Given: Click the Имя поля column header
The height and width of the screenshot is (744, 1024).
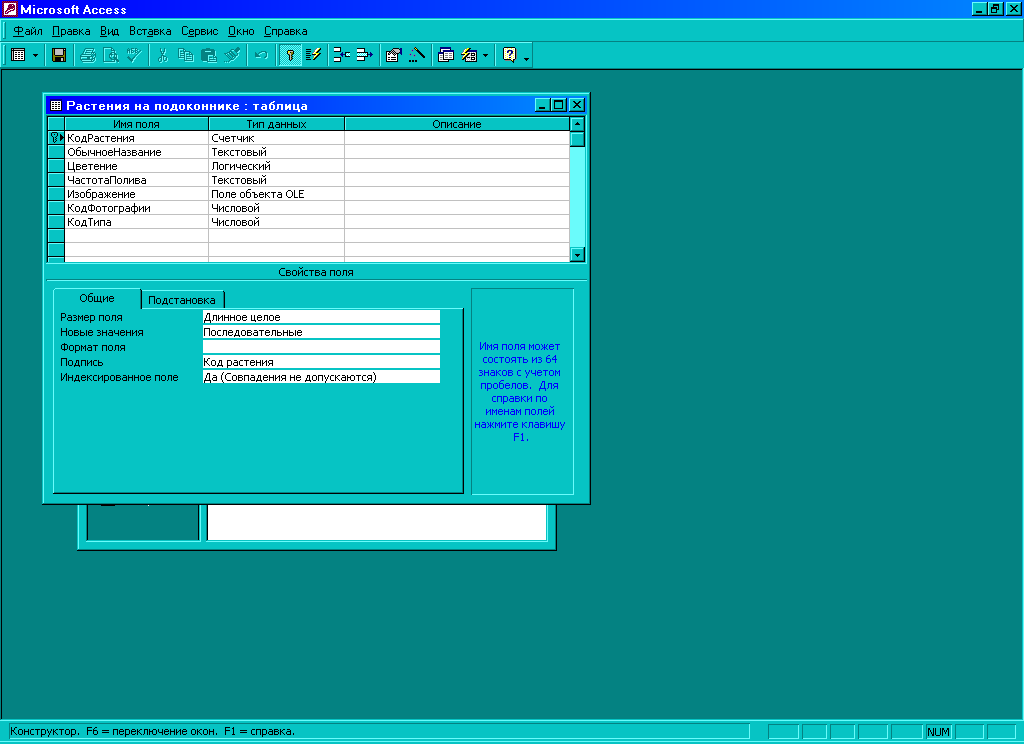Looking at the screenshot, I should 136,124.
